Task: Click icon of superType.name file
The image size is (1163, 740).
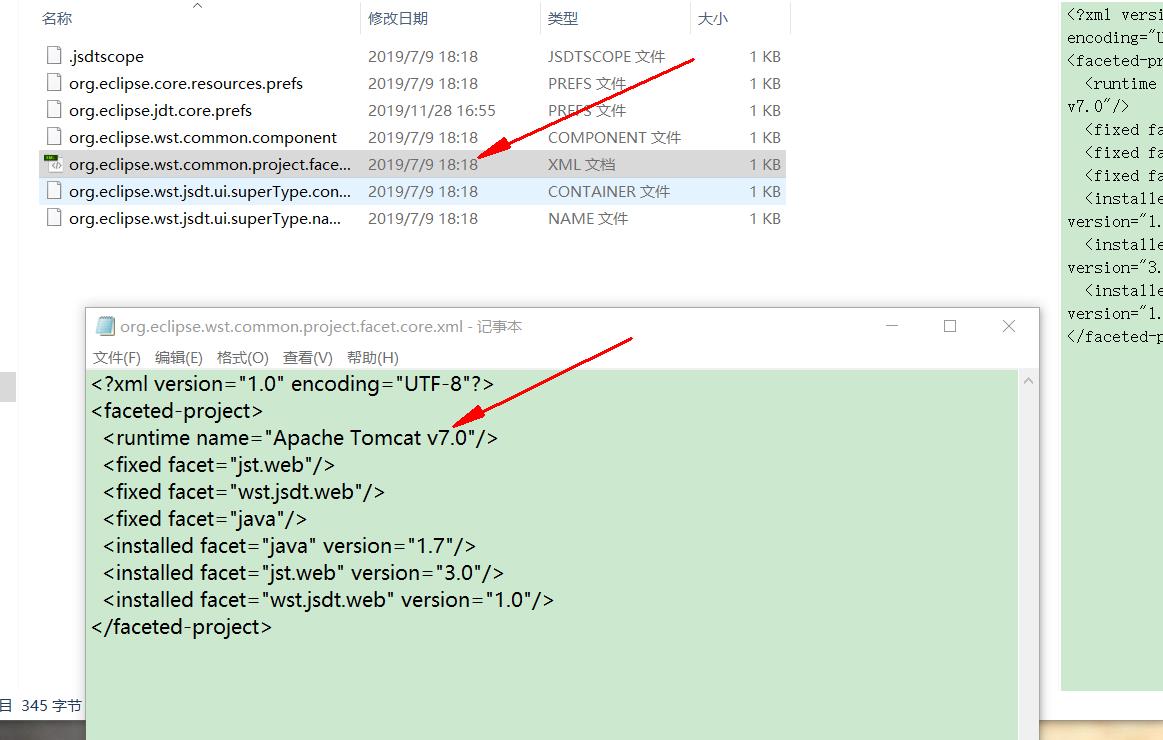Action: pyautogui.click(x=53, y=218)
